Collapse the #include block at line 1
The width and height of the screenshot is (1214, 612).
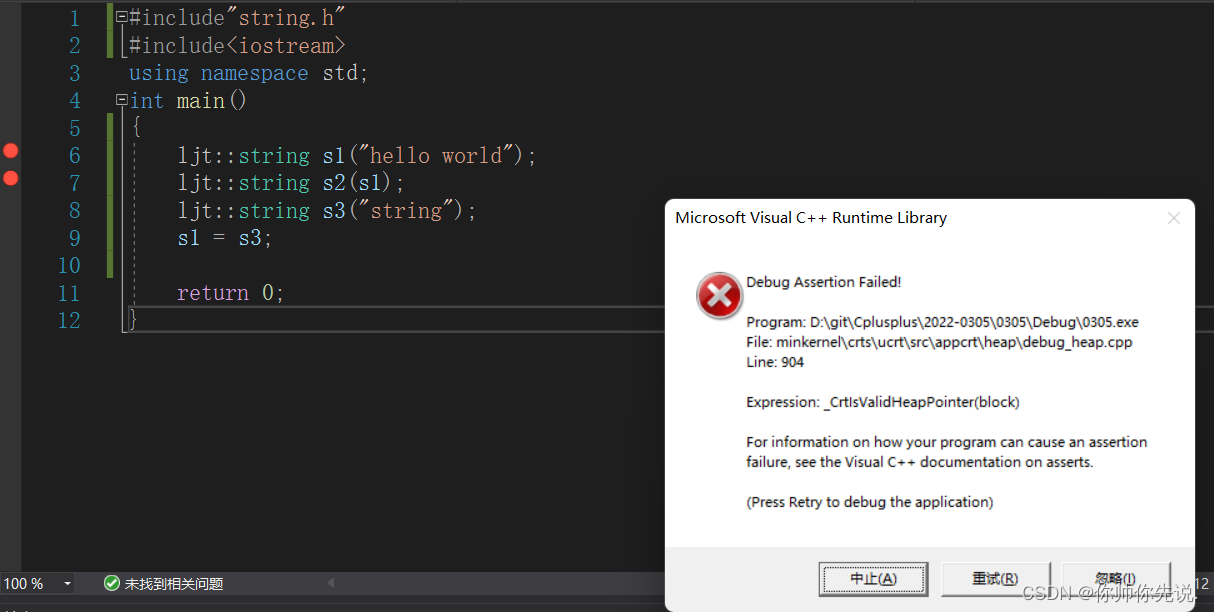[122, 17]
